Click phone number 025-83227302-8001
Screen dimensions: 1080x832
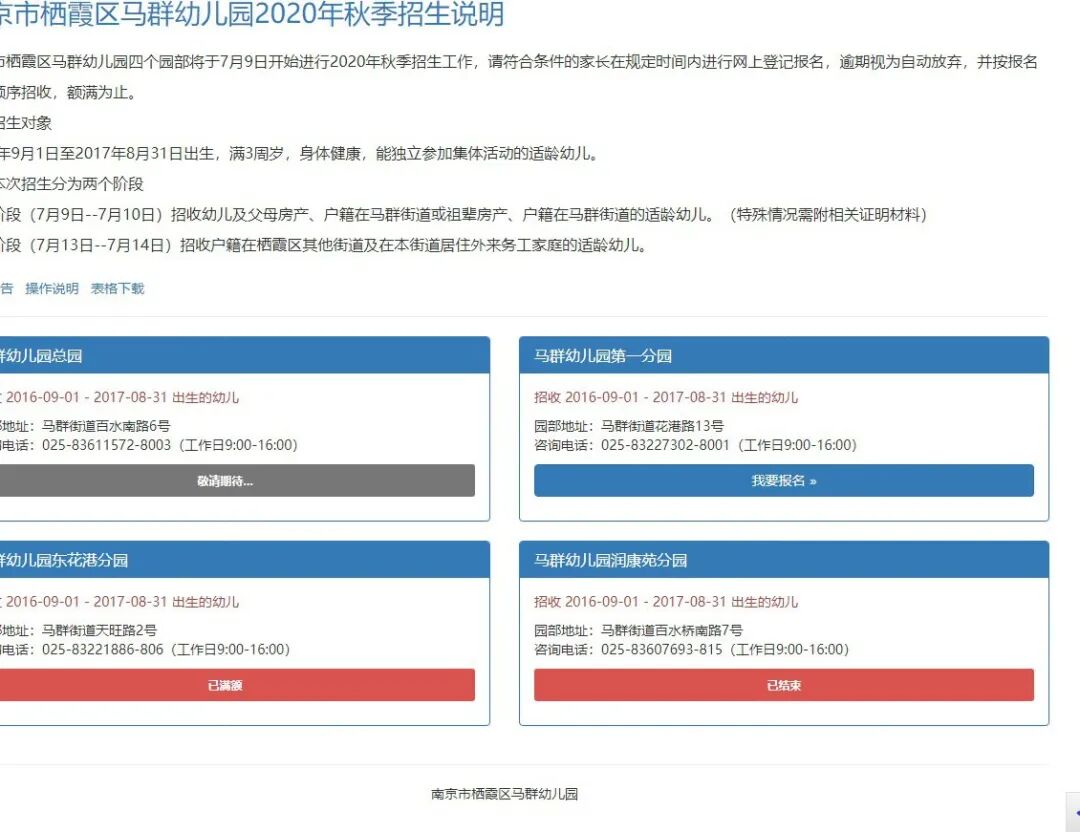click(x=665, y=445)
